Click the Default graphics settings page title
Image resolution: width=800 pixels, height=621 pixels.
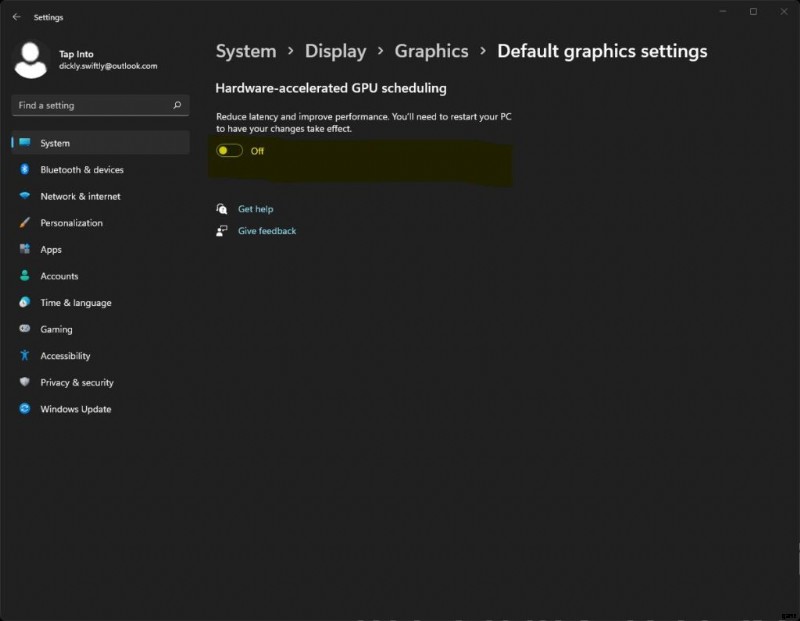[x=602, y=51]
